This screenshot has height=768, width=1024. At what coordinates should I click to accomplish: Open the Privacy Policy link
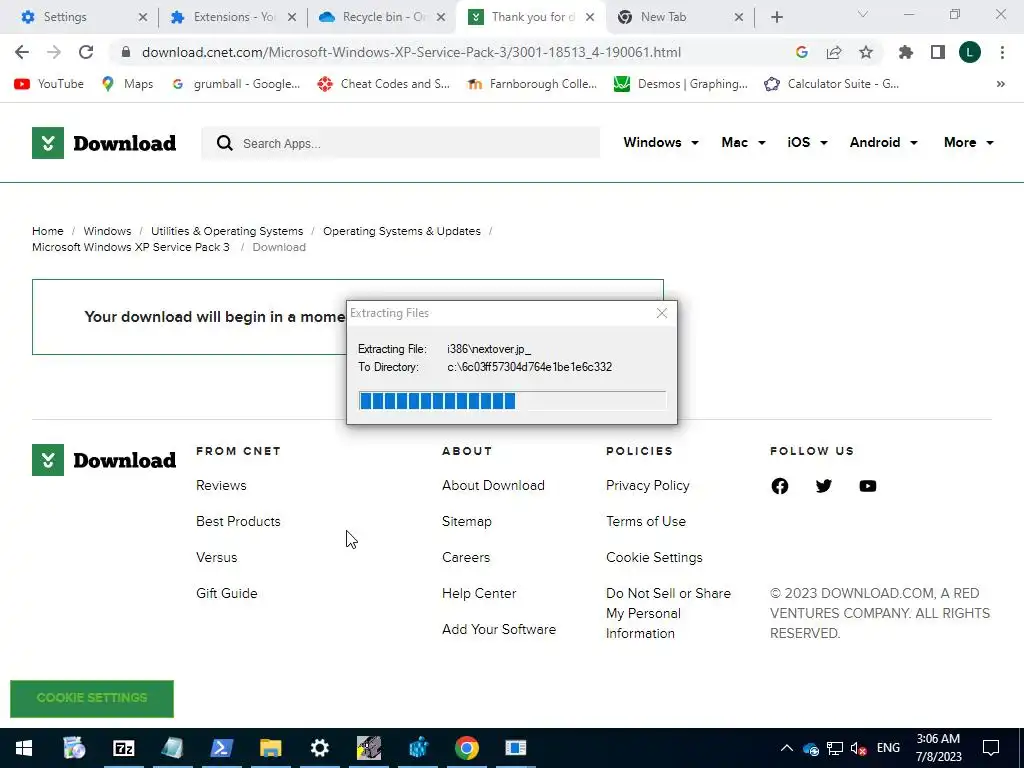pyautogui.click(x=647, y=486)
